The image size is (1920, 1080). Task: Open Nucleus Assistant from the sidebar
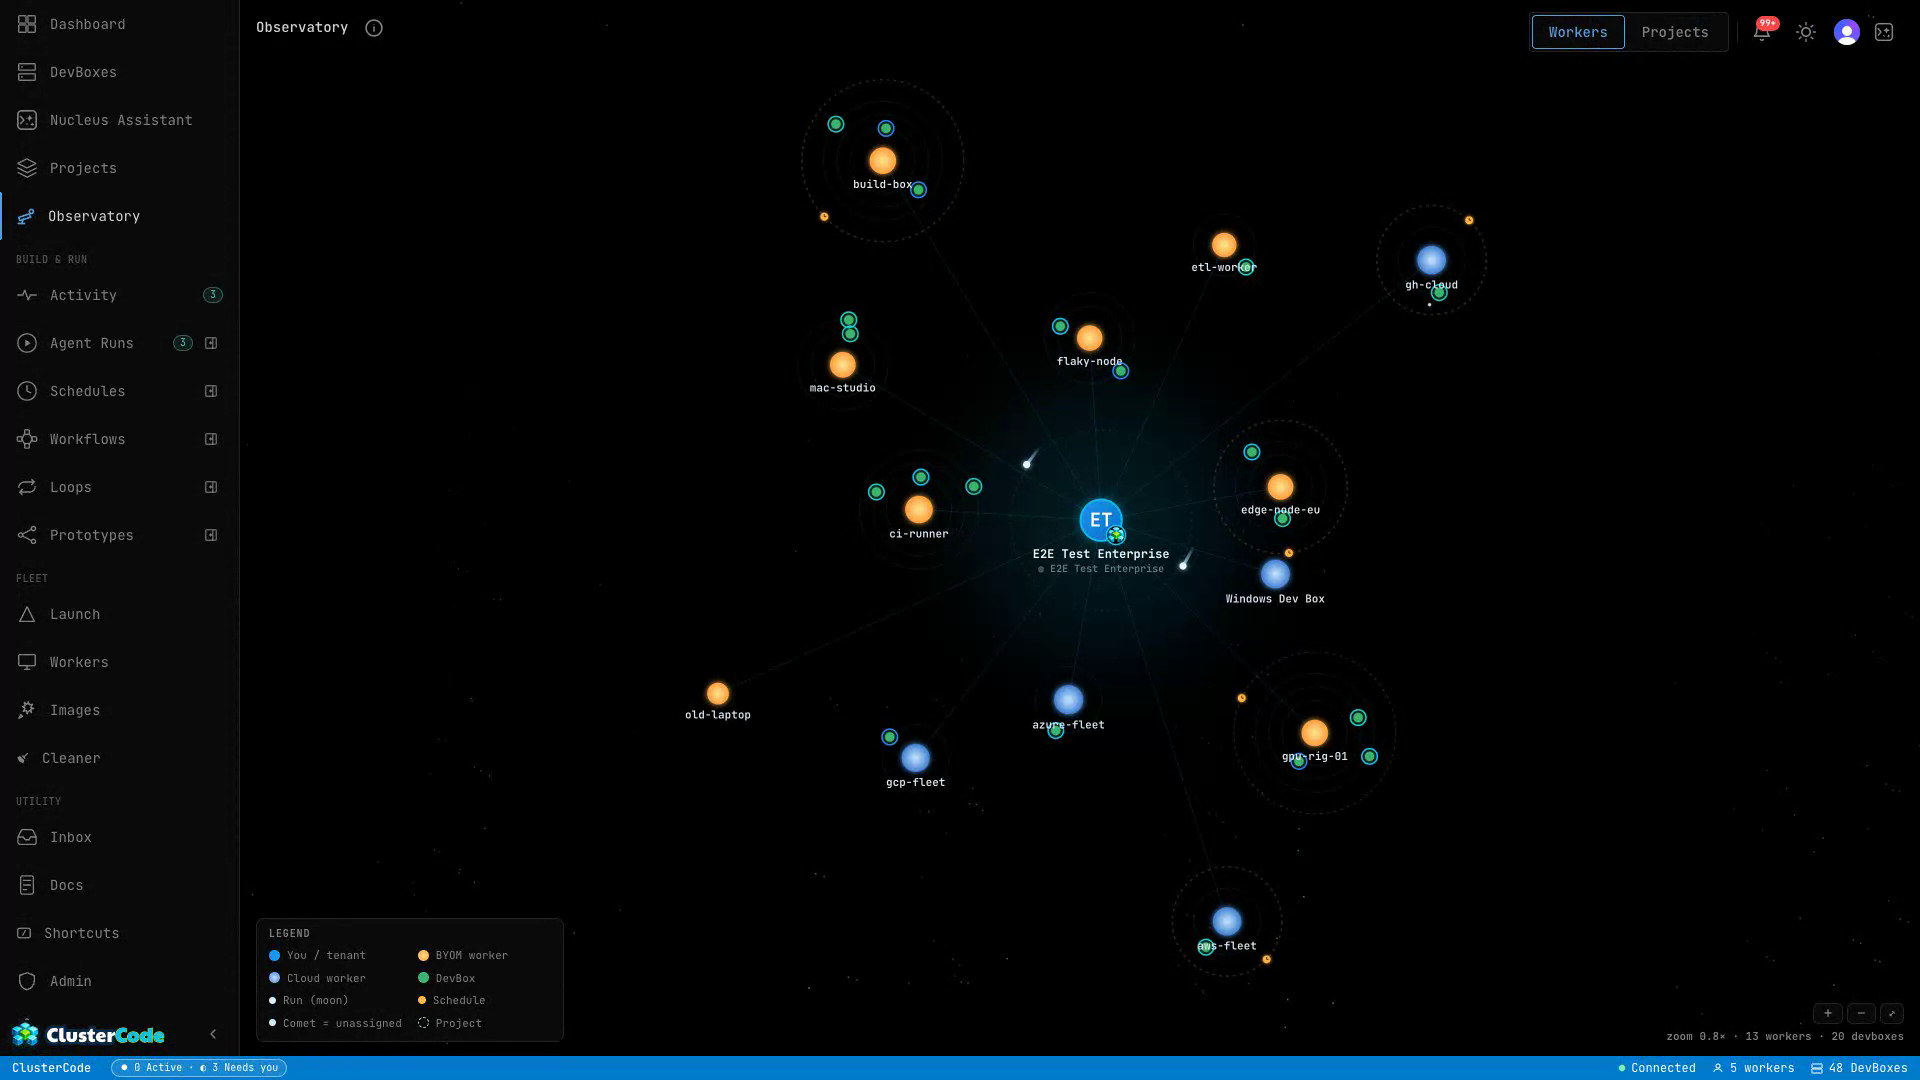[x=119, y=120]
